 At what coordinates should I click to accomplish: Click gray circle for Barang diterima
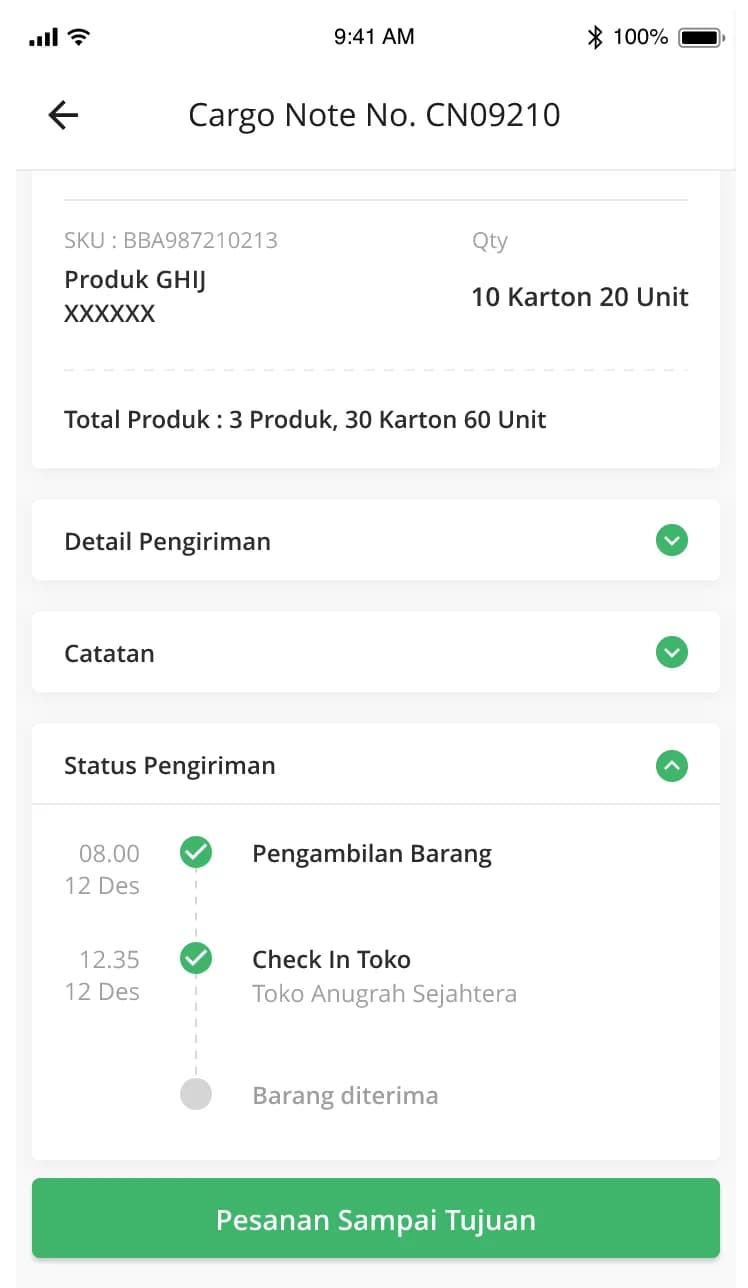coord(196,1094)
